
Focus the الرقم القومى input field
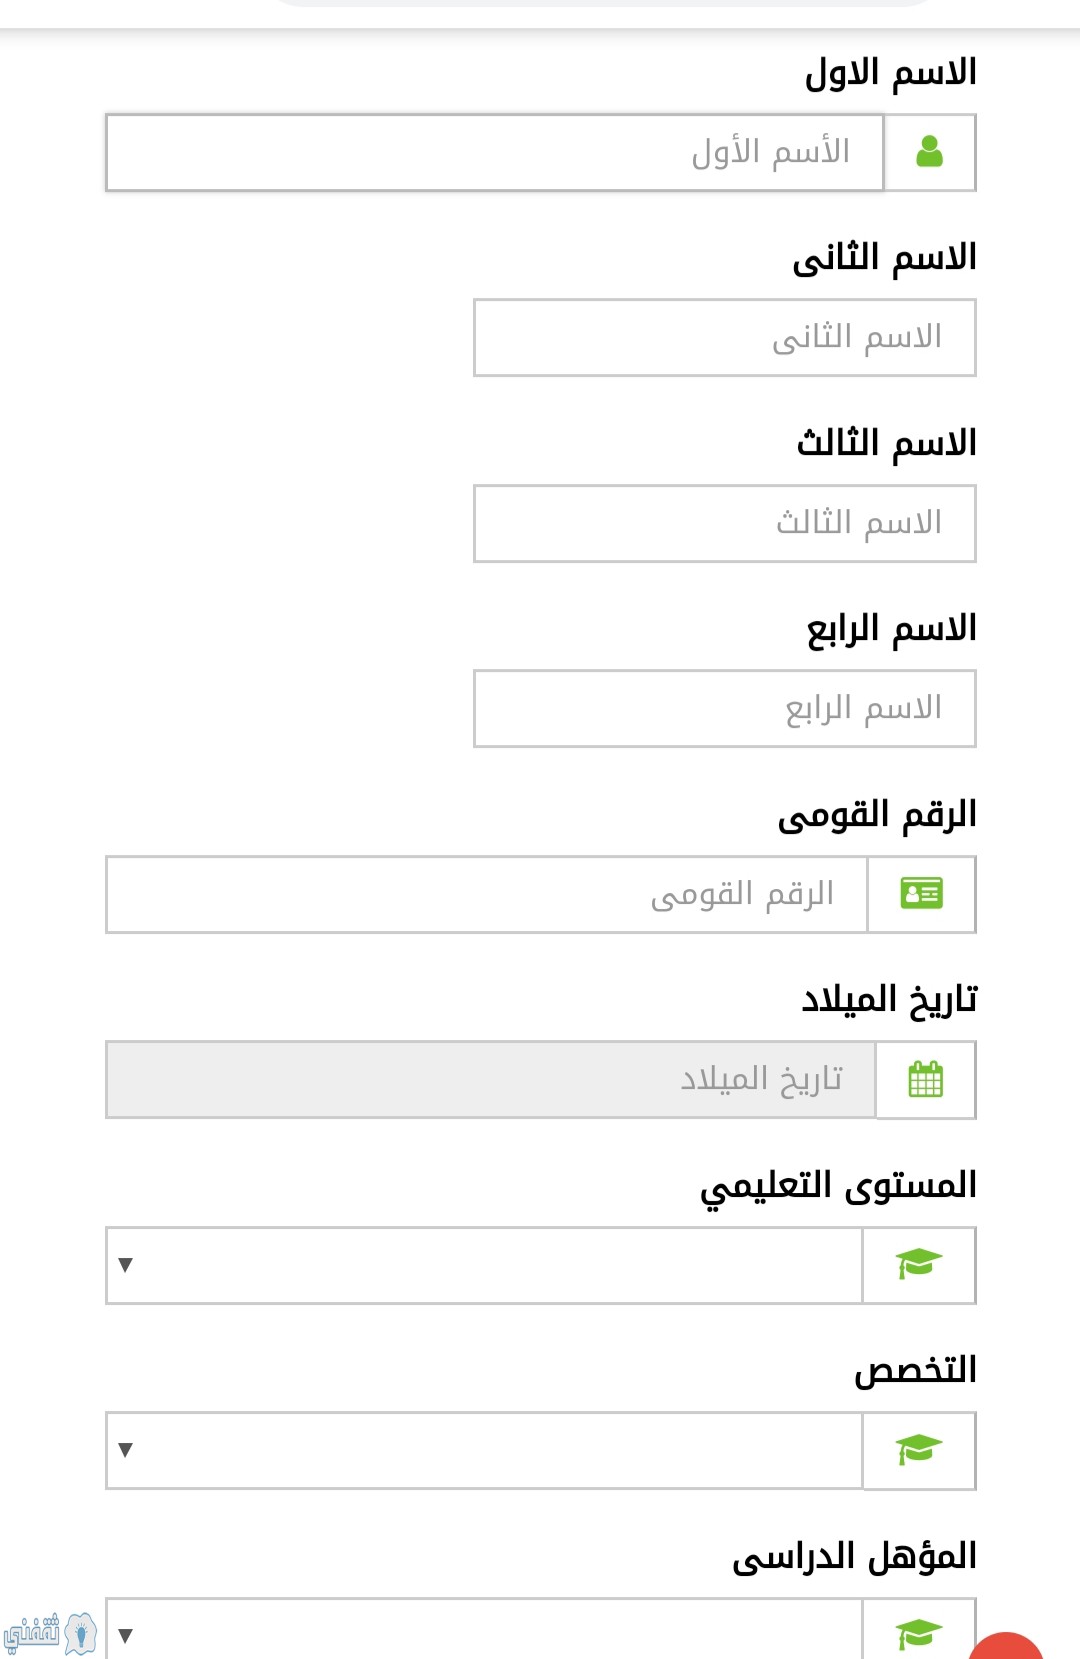487,894
